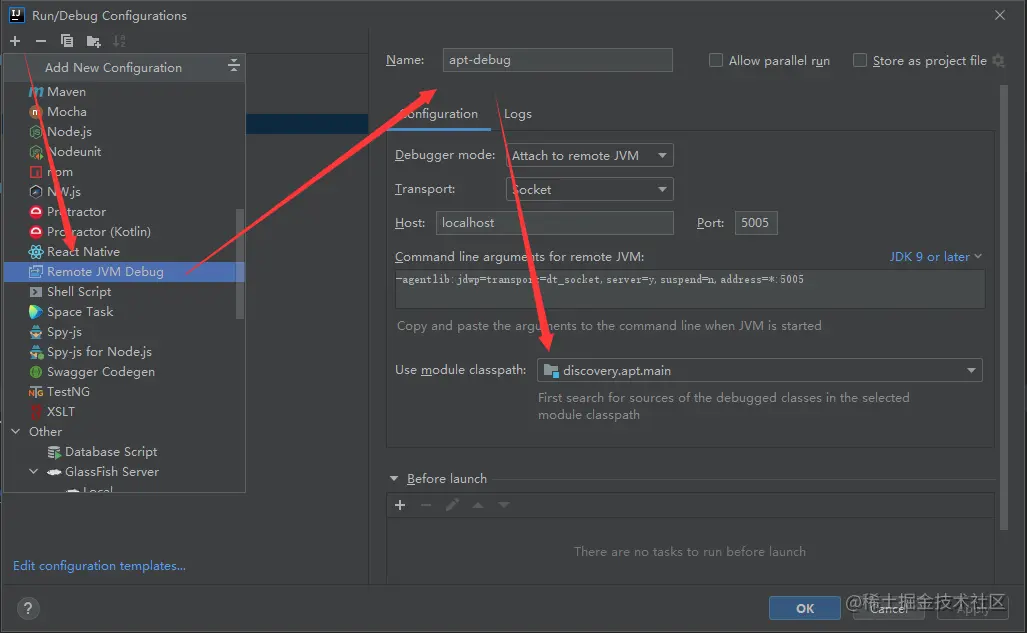Click the remote JVM command line arguments box
This screenshot has width=1027, height=633.
click(x=690, y=289)
